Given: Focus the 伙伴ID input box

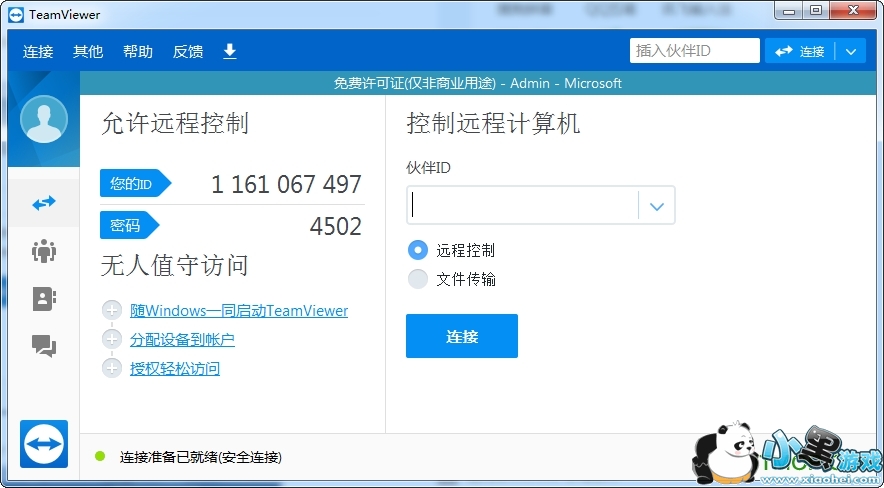Looking at the screenshot, I should click(523, 205).
